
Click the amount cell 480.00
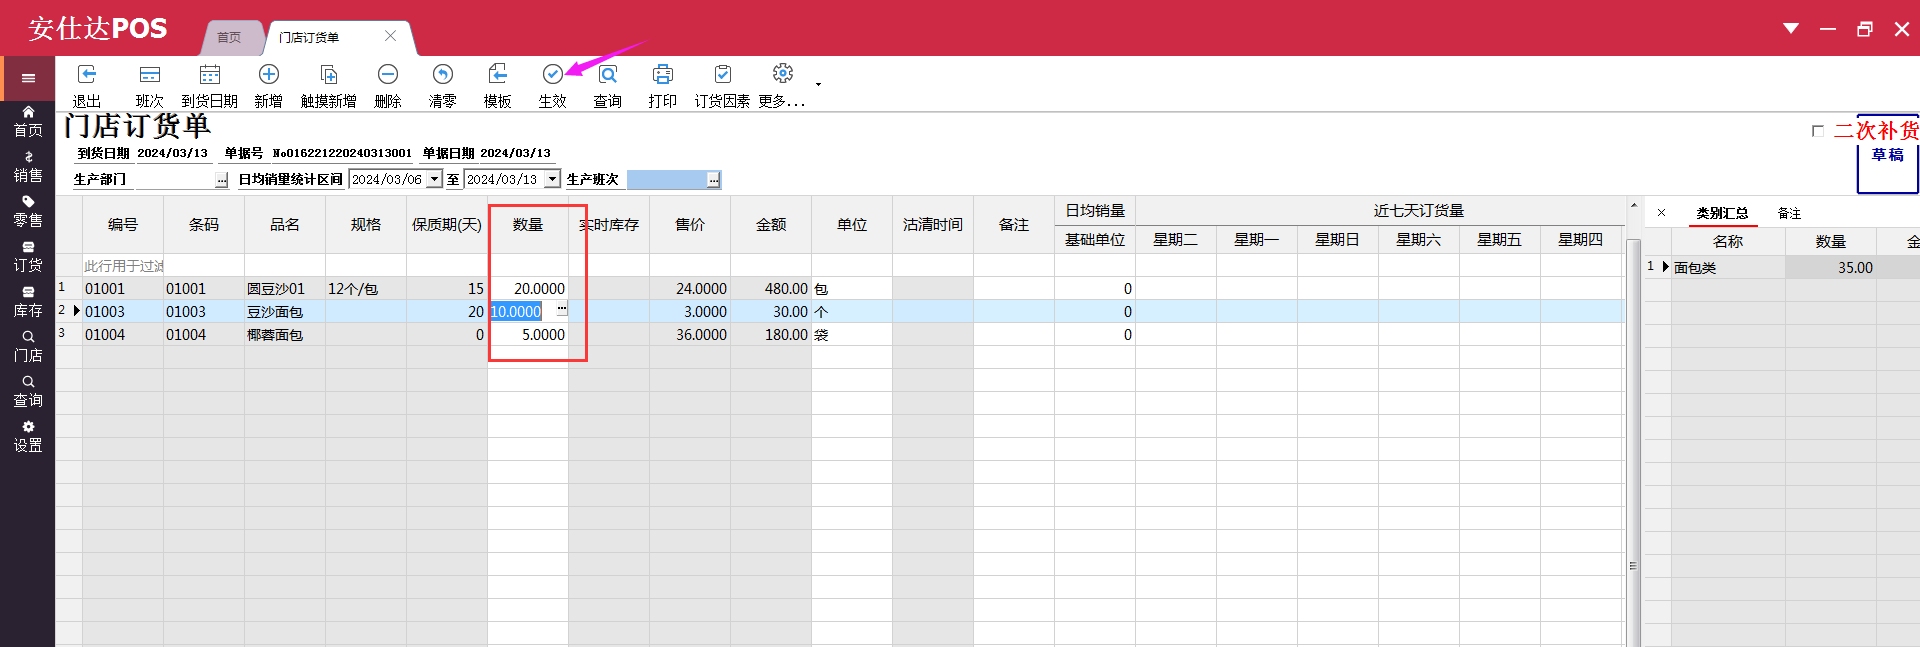(771, 289)
